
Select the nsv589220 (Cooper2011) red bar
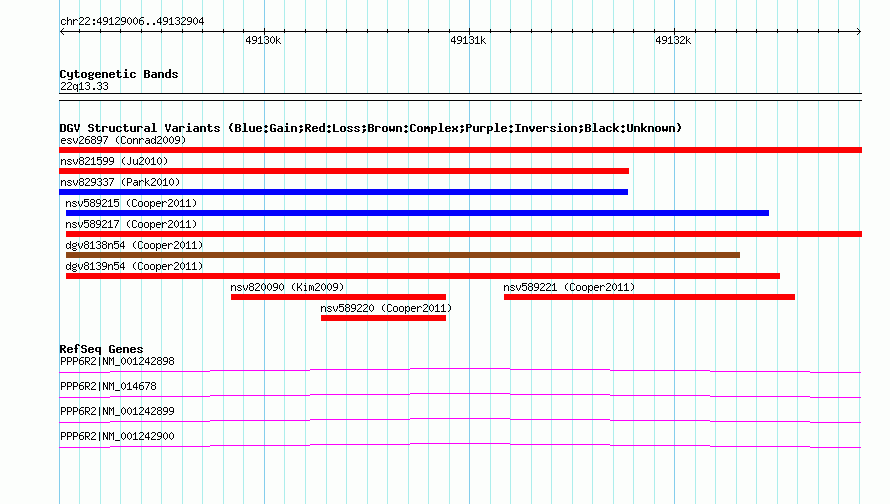383,318
